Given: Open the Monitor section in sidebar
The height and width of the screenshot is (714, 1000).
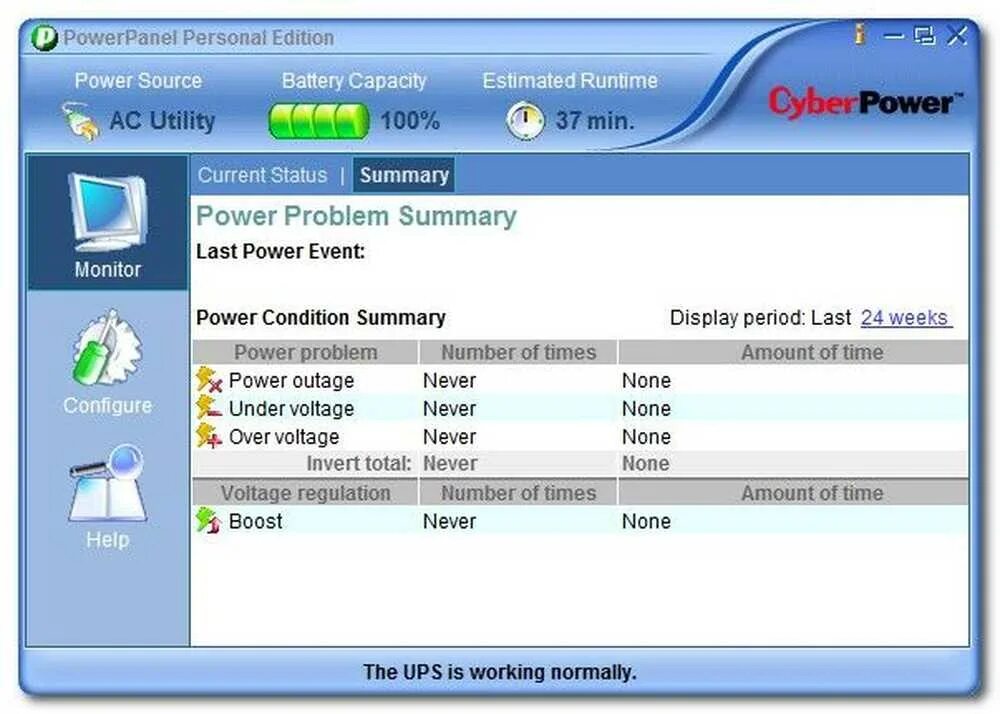Looking at the screenshot, I should (x=108, y=222).
